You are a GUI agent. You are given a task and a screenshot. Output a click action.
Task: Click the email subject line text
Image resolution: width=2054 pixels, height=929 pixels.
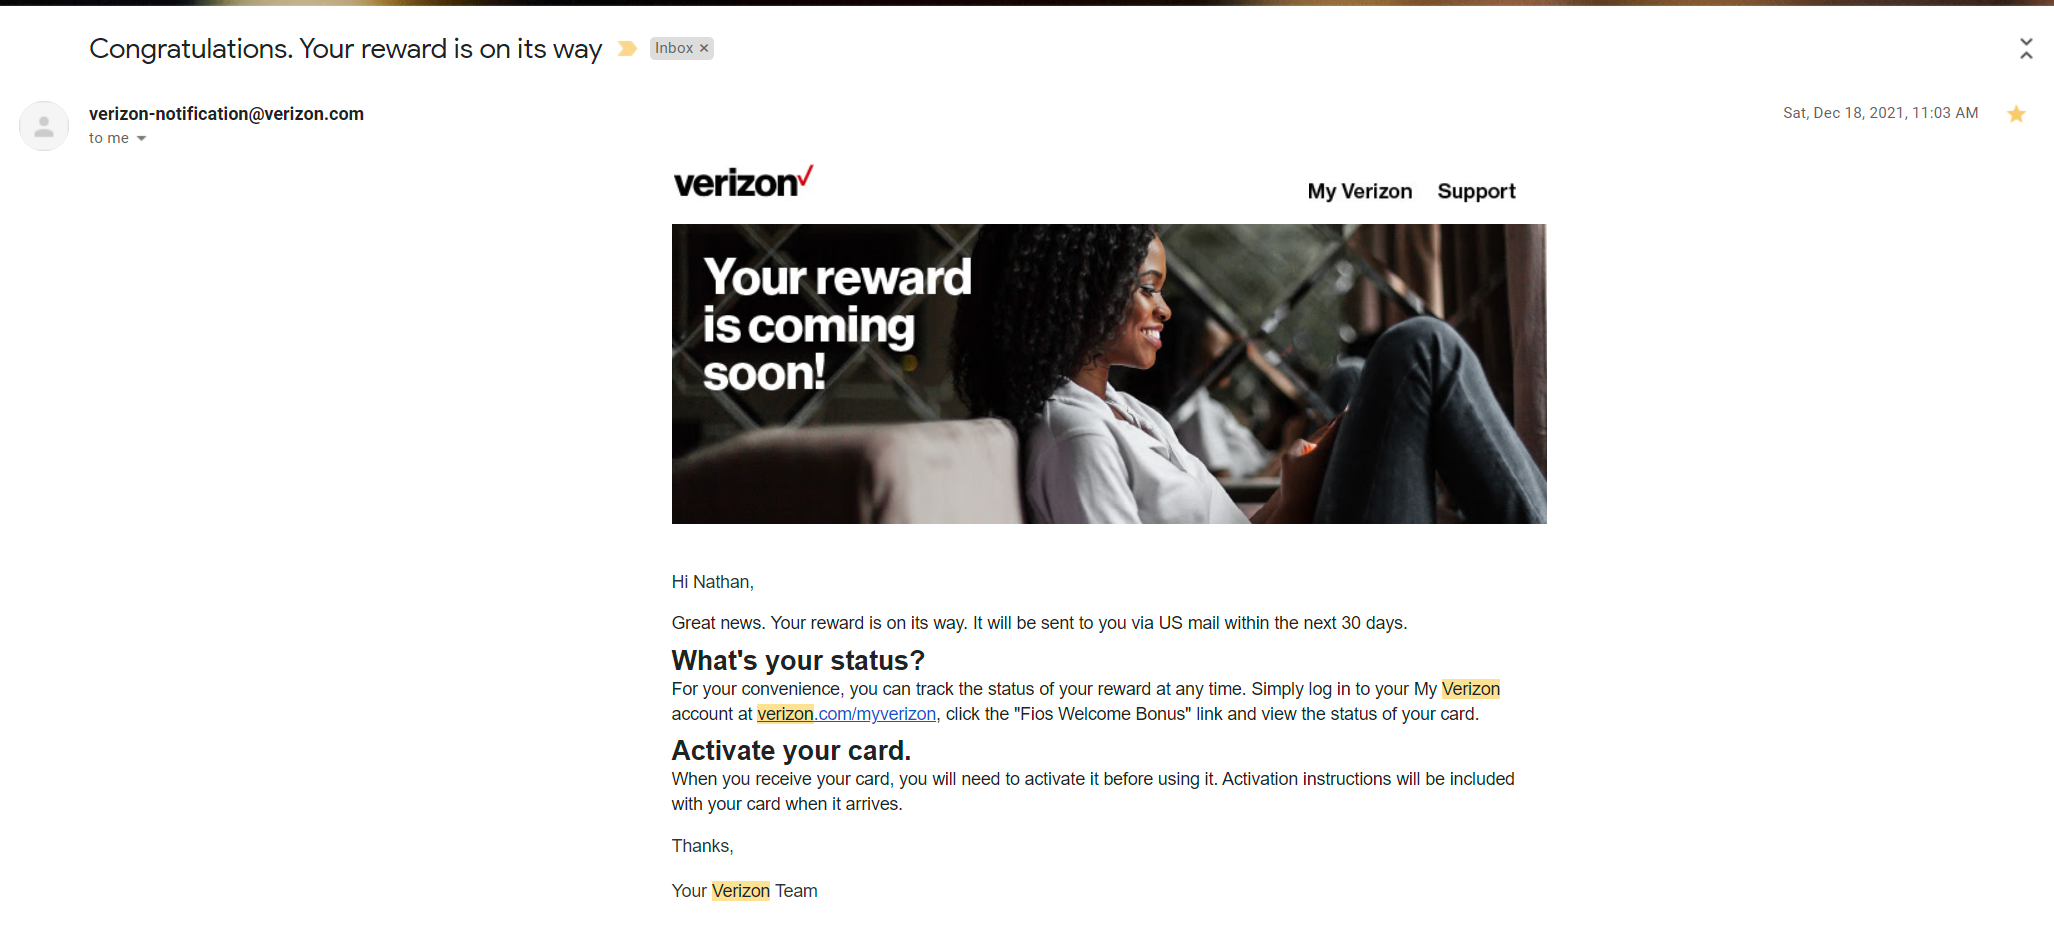pos(345,49)
